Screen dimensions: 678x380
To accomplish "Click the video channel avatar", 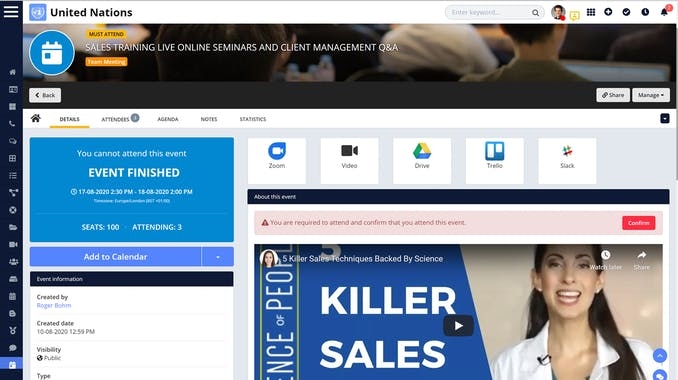I will [x=269, y=259].
